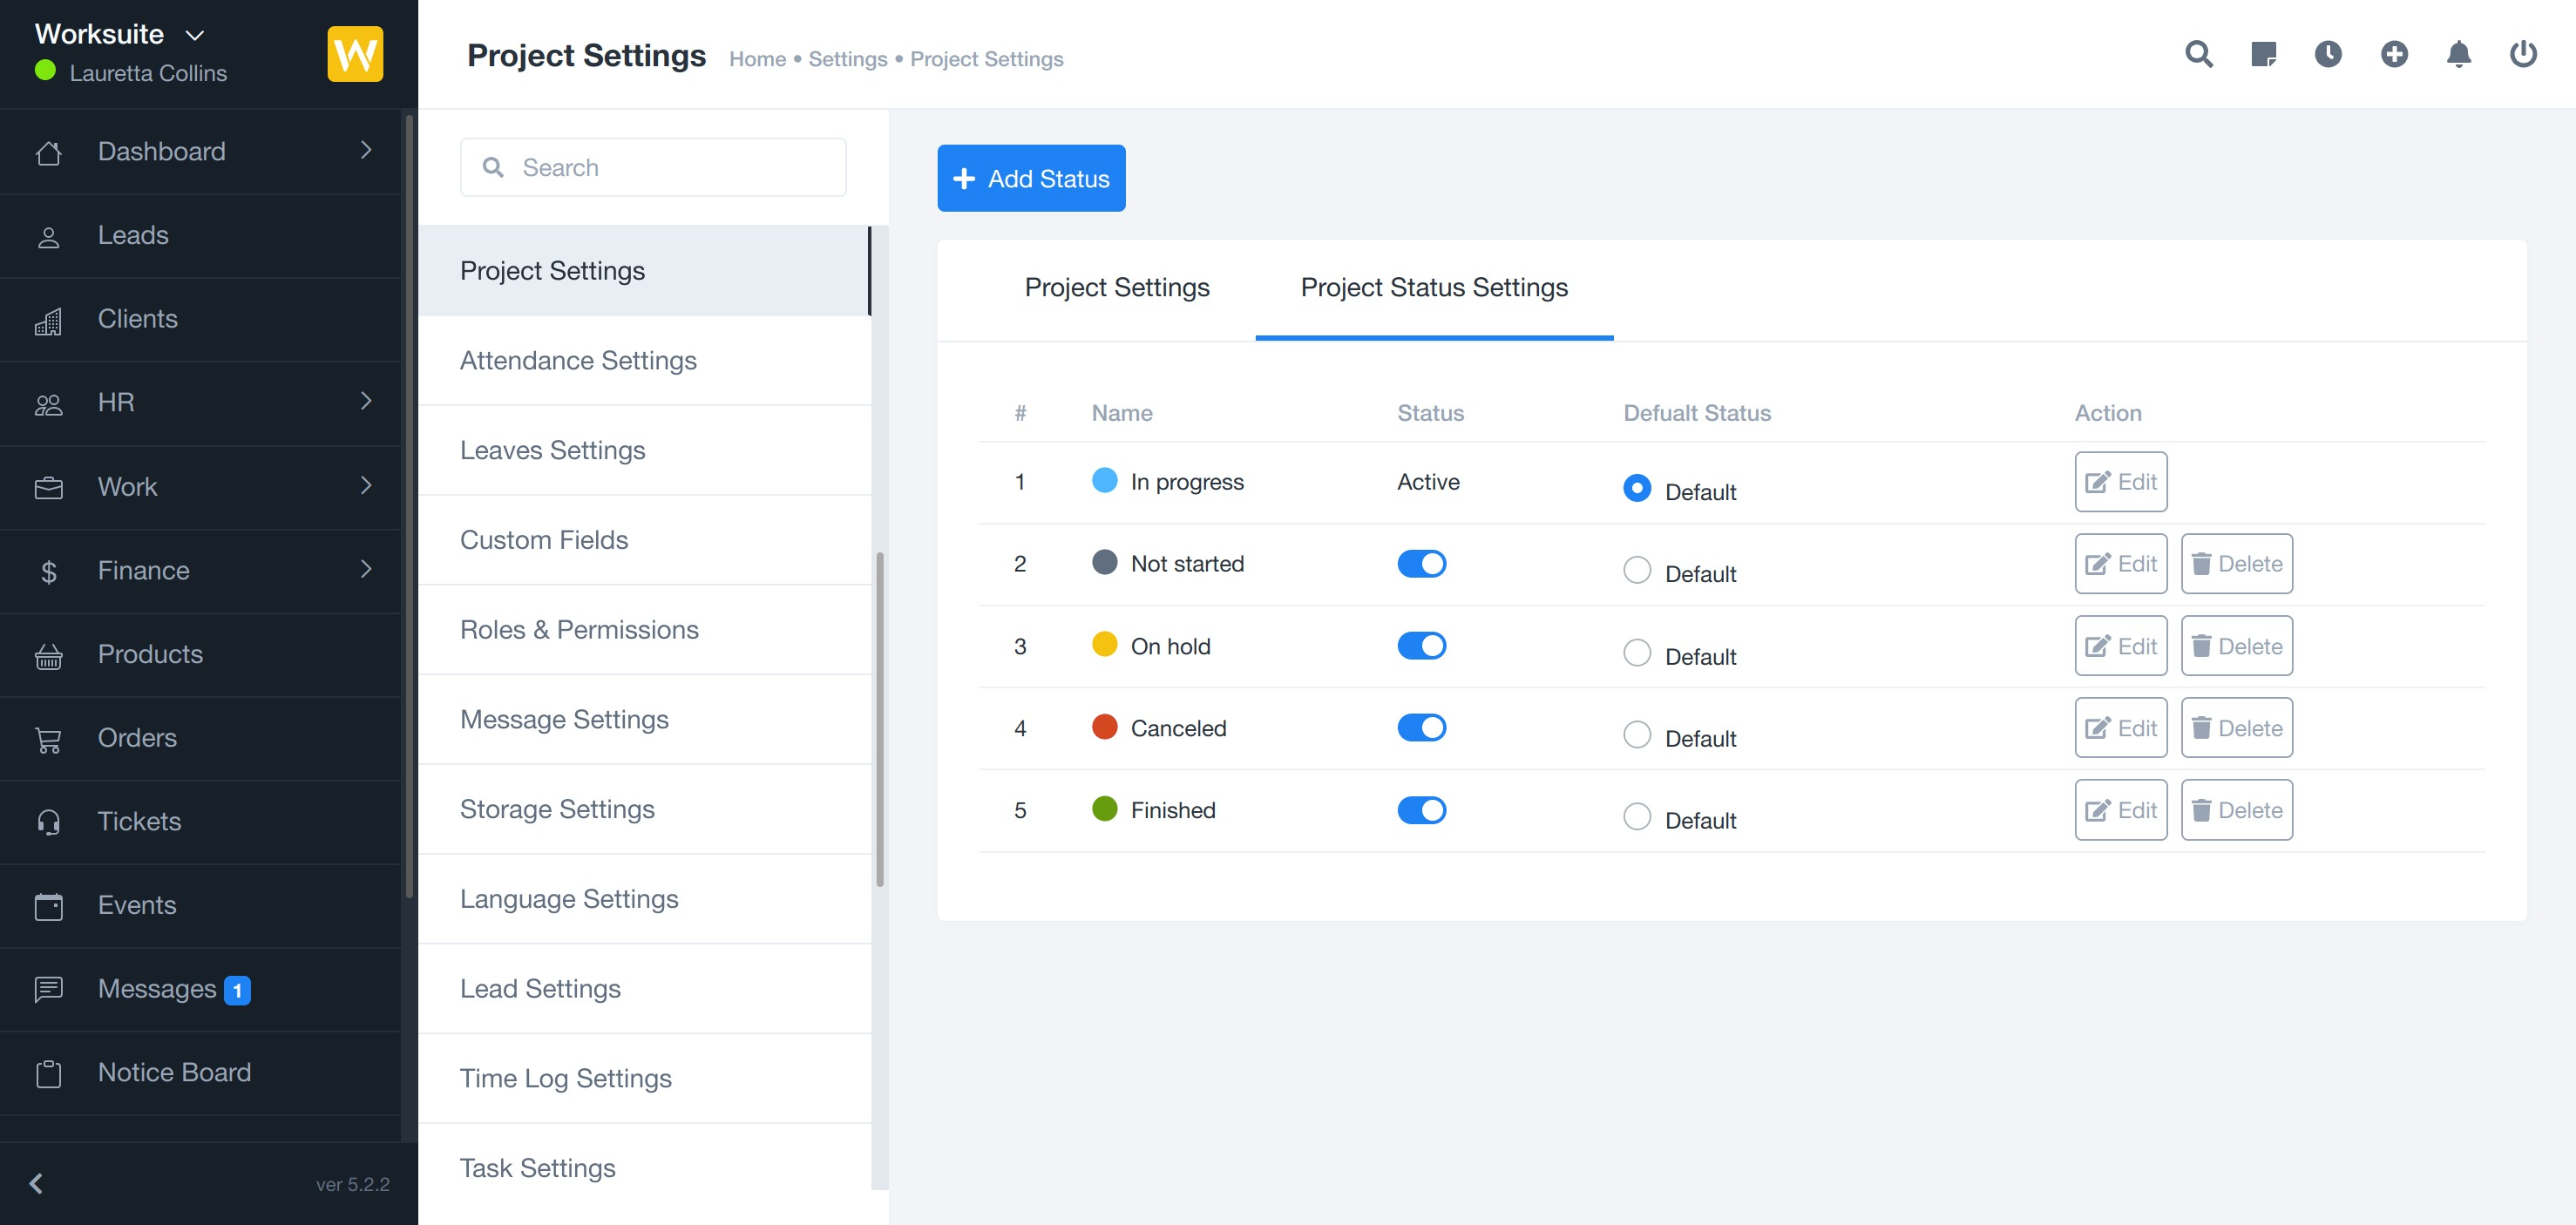Click the yellow On hold color dot
Screen dimensions: 2576x1225
click(x=1104, y=645)
